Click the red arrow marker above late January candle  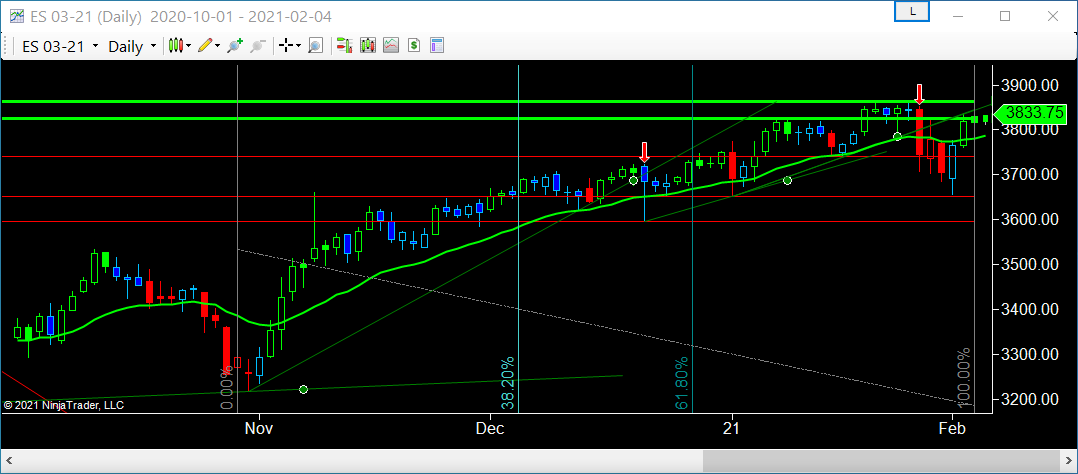pos(919,94)
